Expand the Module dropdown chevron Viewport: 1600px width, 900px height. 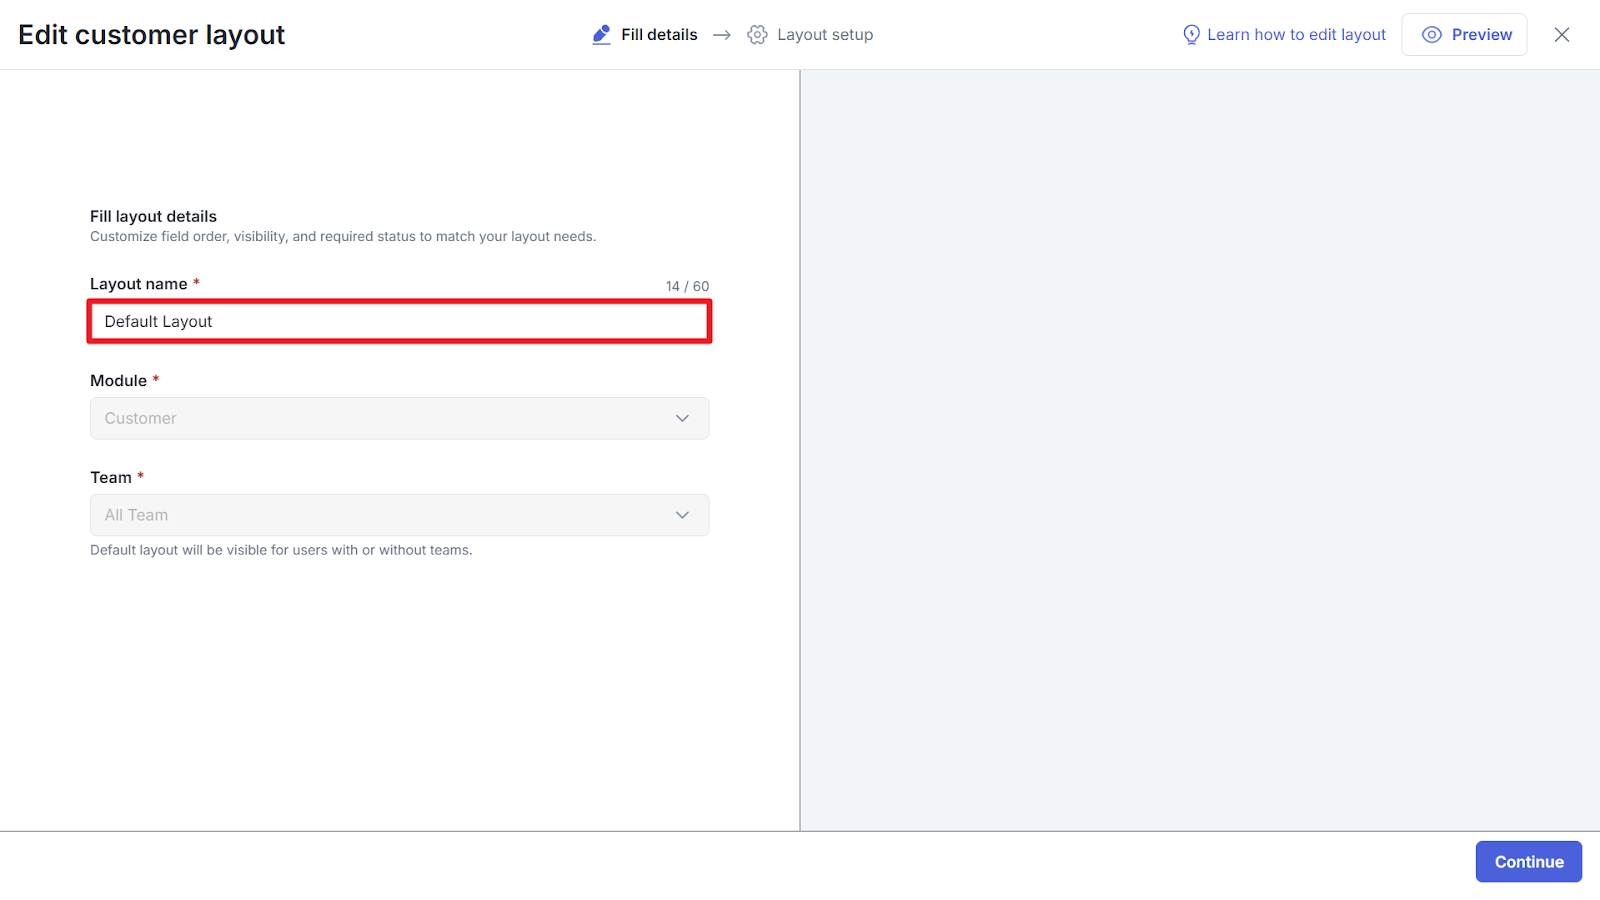[x=682, y=418]
